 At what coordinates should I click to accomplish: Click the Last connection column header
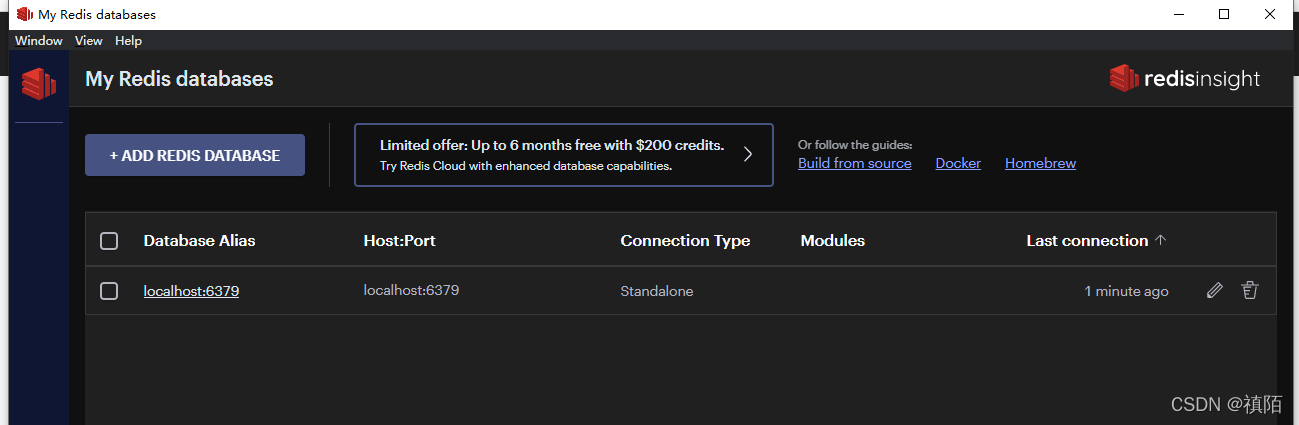pyautogui.click(x=1087, y=241)
